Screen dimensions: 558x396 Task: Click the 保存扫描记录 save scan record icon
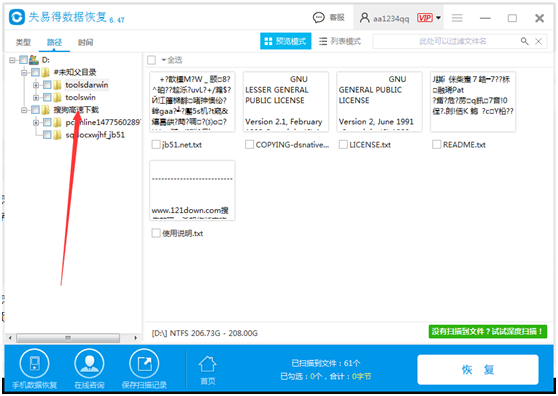144,363
